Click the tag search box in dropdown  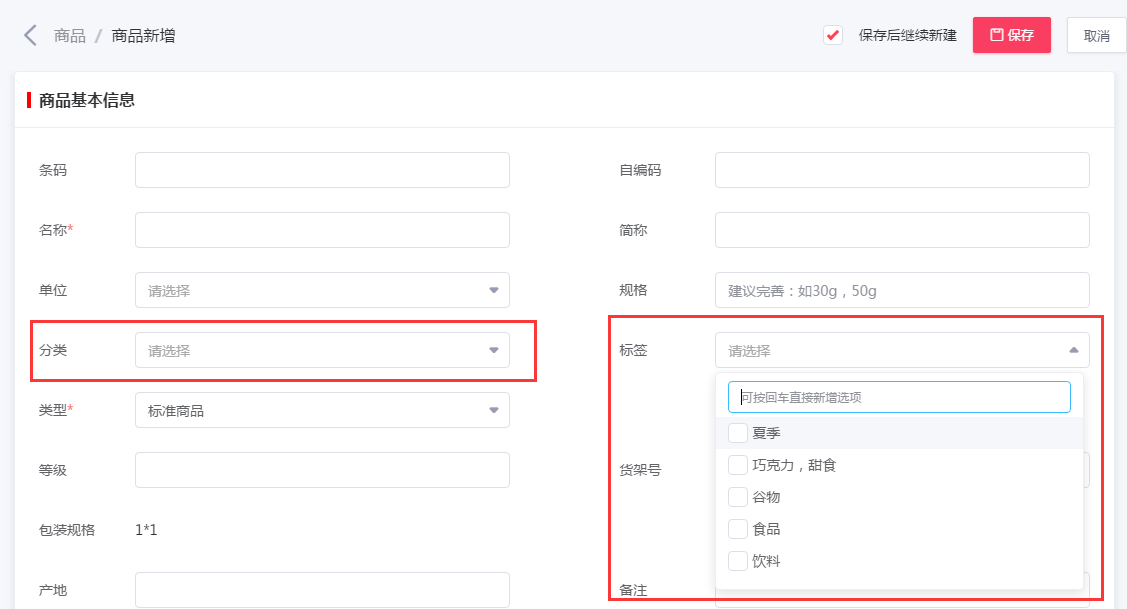pyautogui.click(x=898, y=397)
